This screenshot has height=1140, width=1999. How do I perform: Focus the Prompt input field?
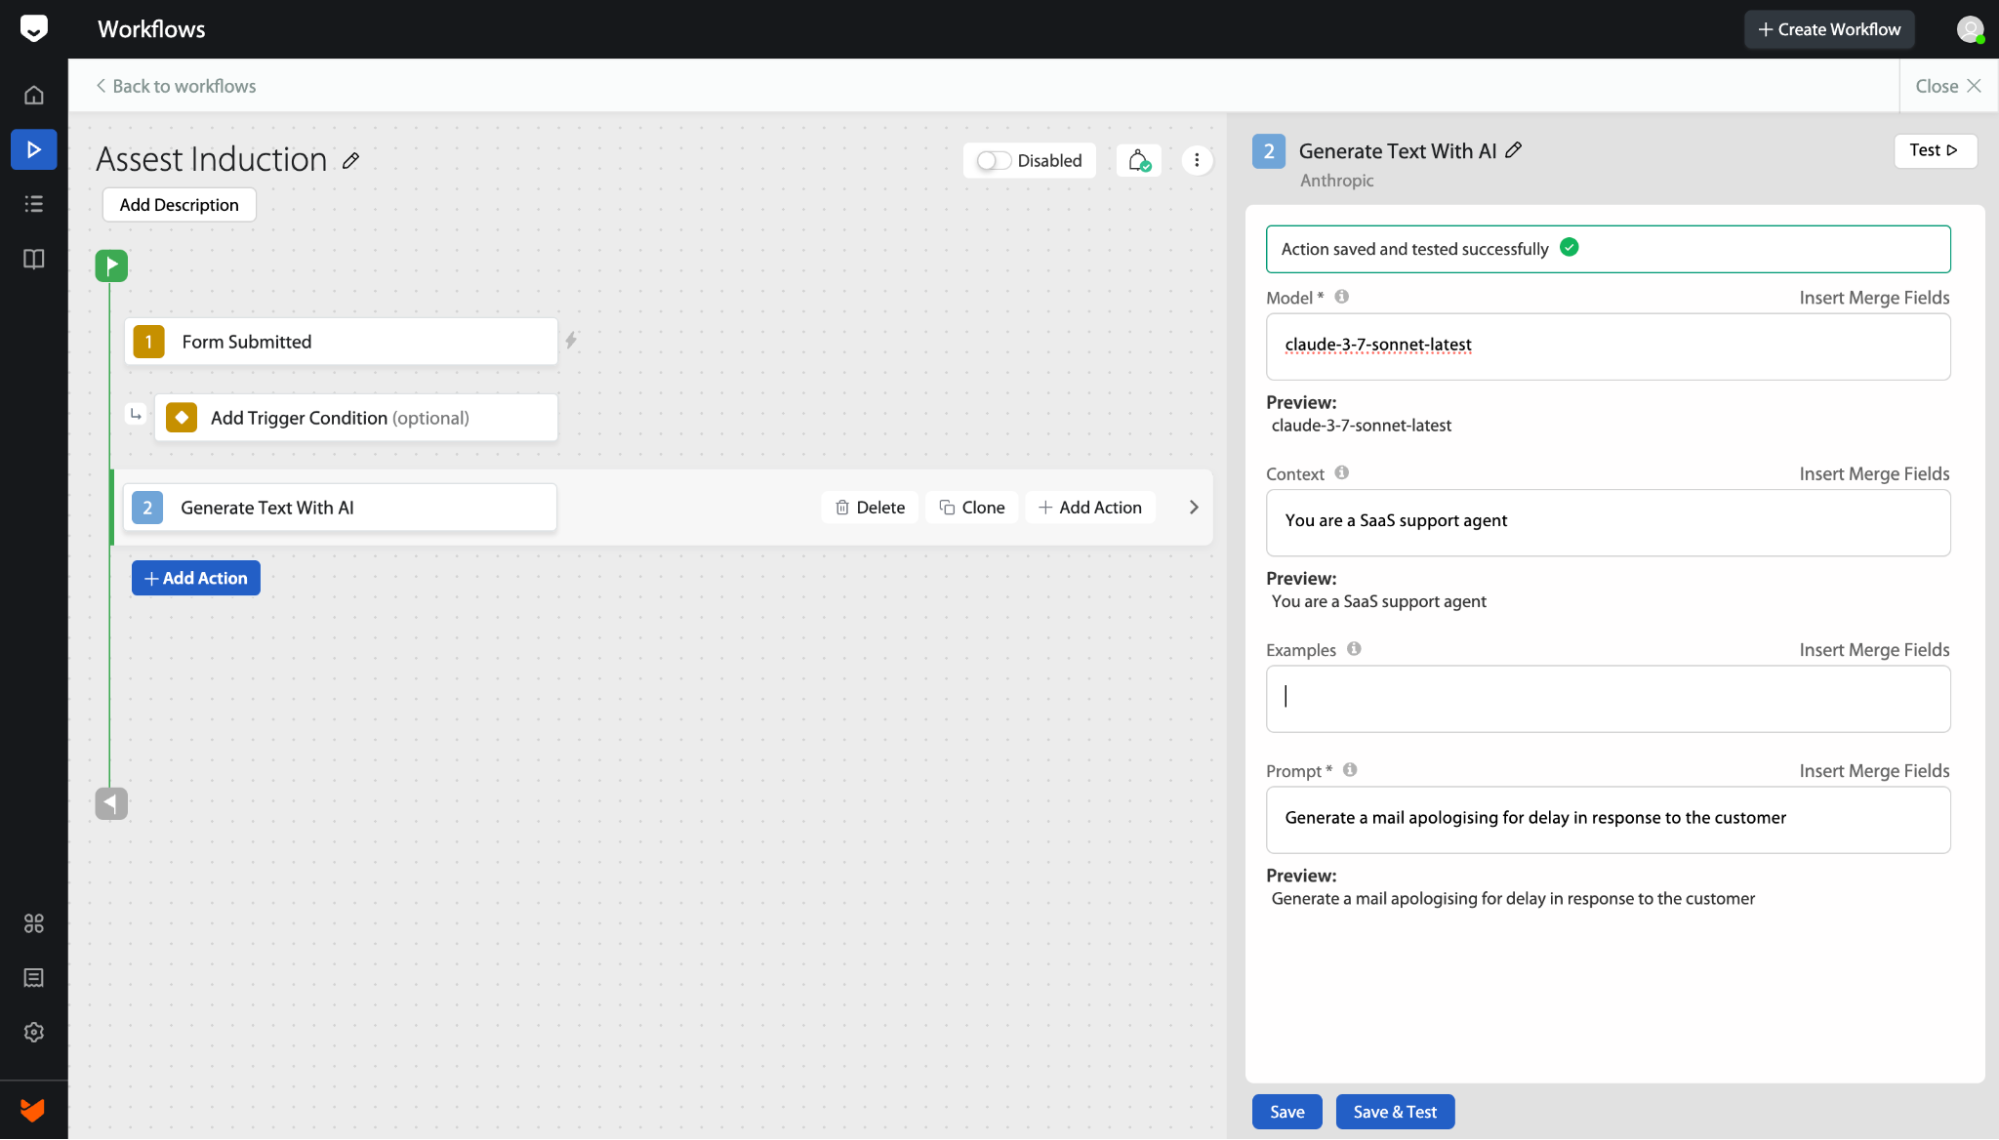pos(1608,819)
